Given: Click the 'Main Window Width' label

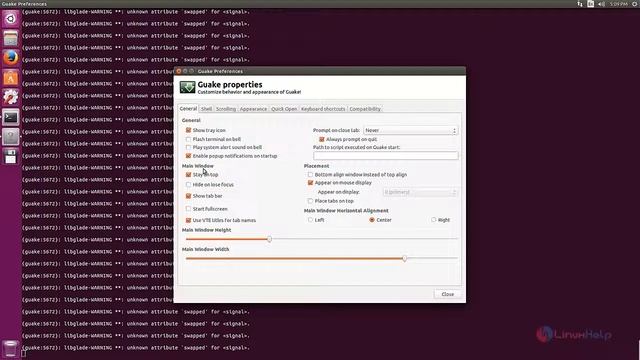Looking at the screenshot, I should click(x=205, y=249).
